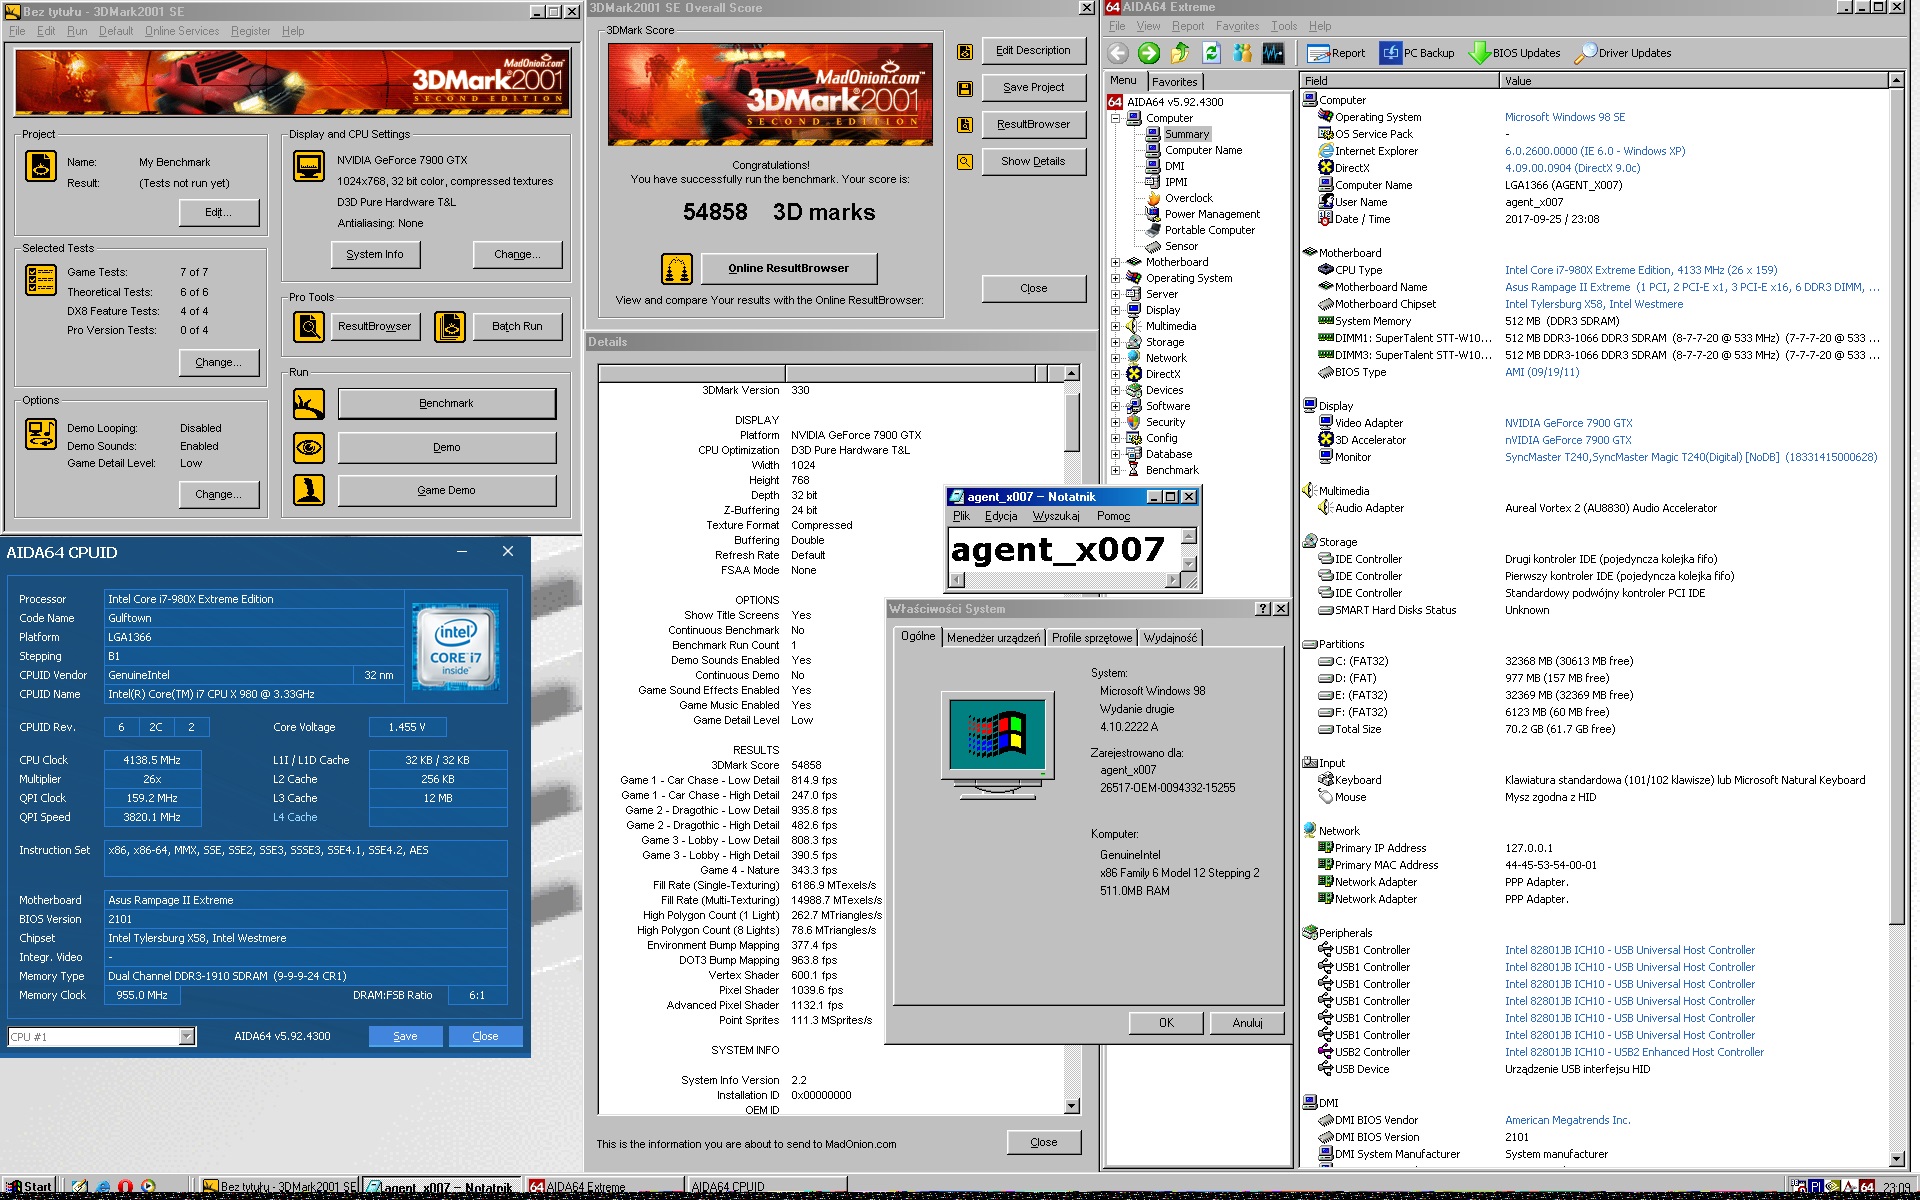Viewport: 1920px width, 1200px height.
Task: Click inside the Notatnik text area
Action: 1064,550
